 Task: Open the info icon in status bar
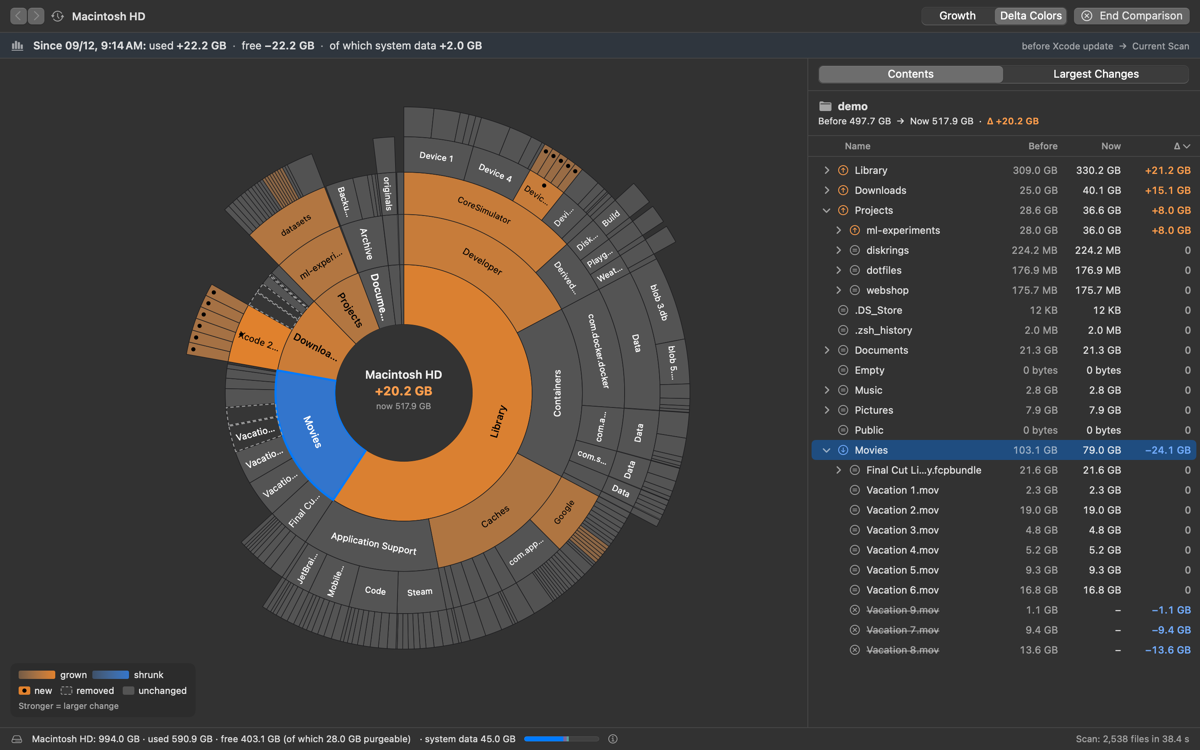point(613,739)
